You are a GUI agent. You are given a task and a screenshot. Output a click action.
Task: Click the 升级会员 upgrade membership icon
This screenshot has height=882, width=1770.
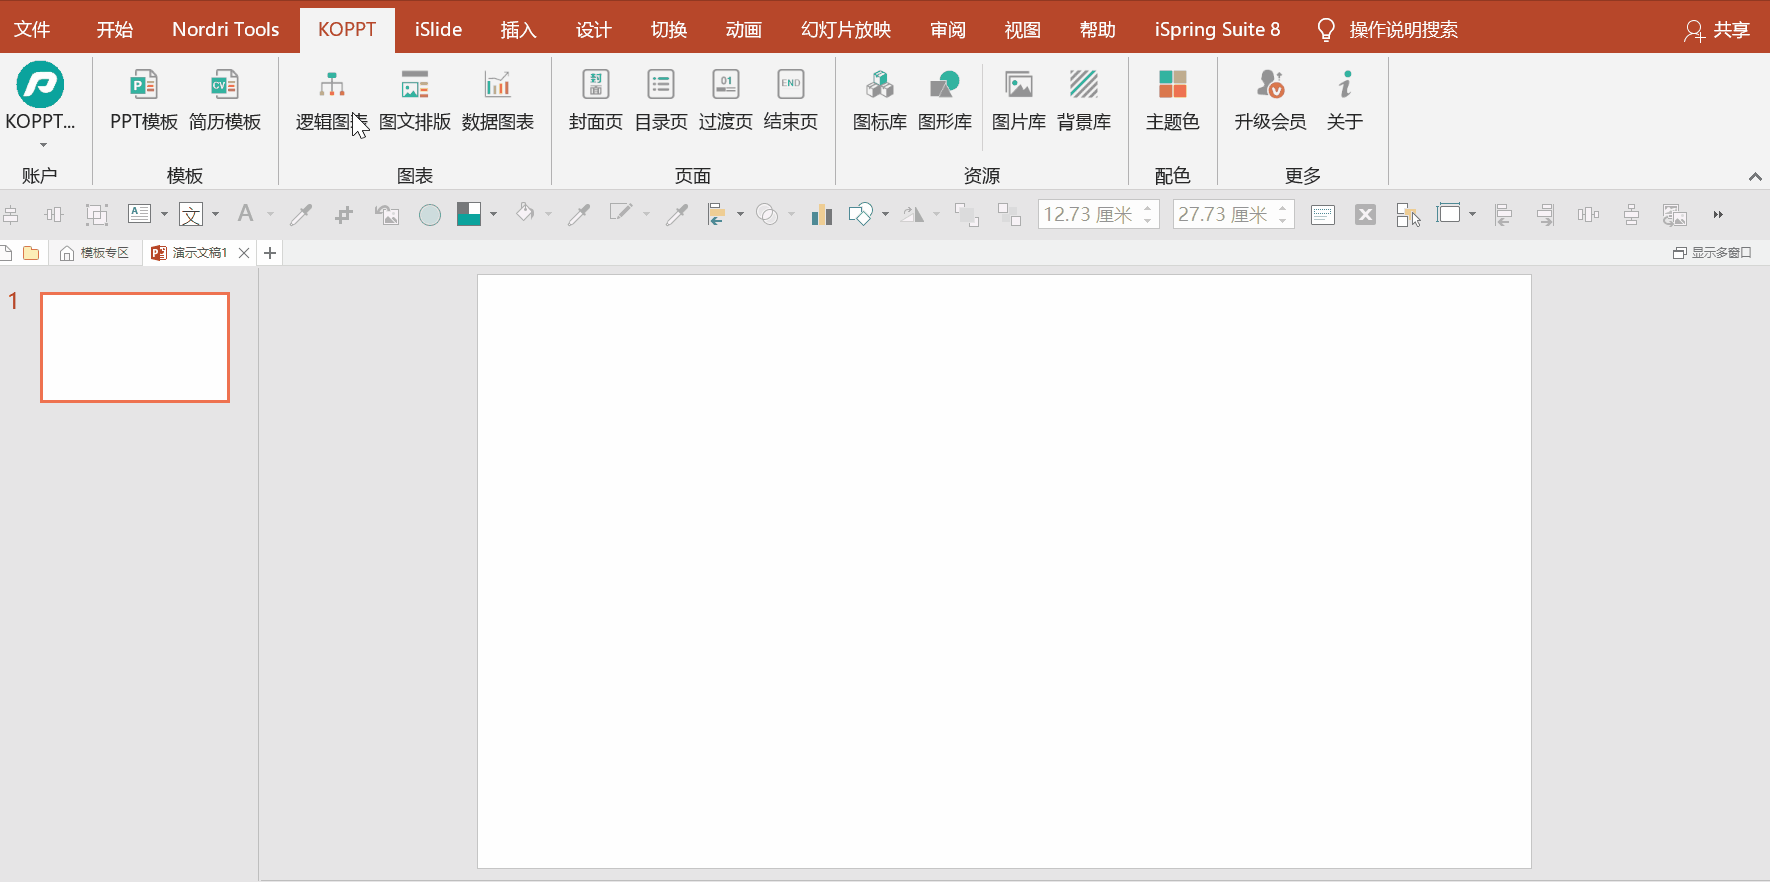pyautogui.click(x=1270, y=100)
